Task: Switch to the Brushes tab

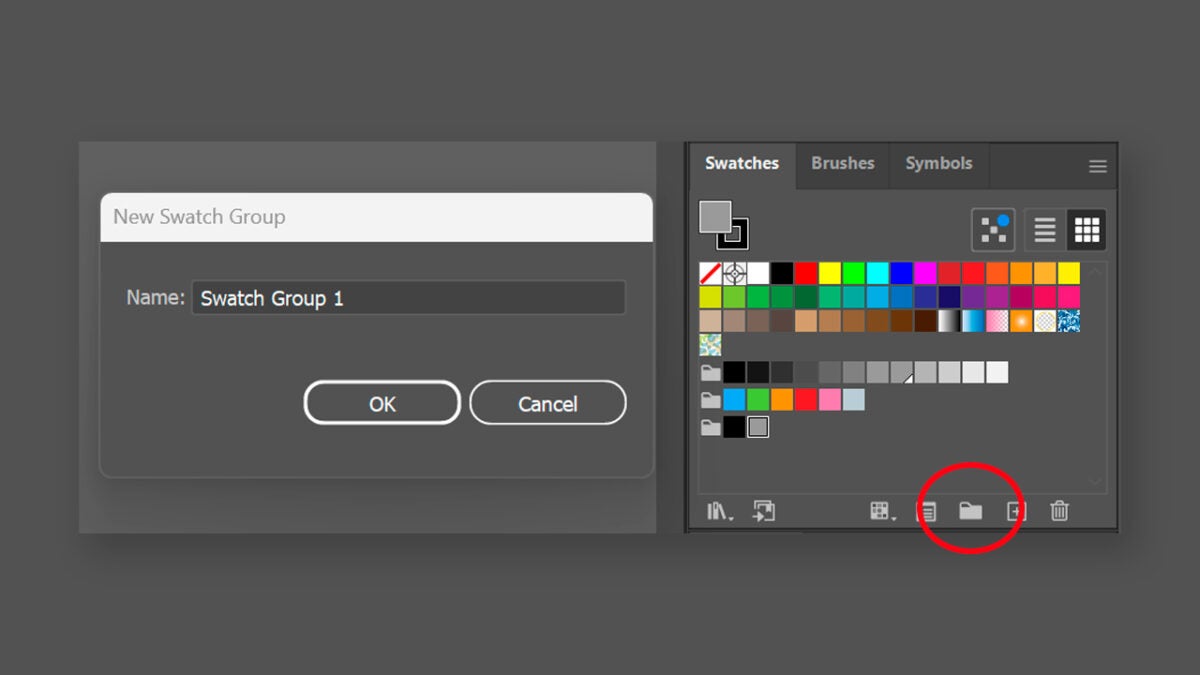Action: click(842, 163)
